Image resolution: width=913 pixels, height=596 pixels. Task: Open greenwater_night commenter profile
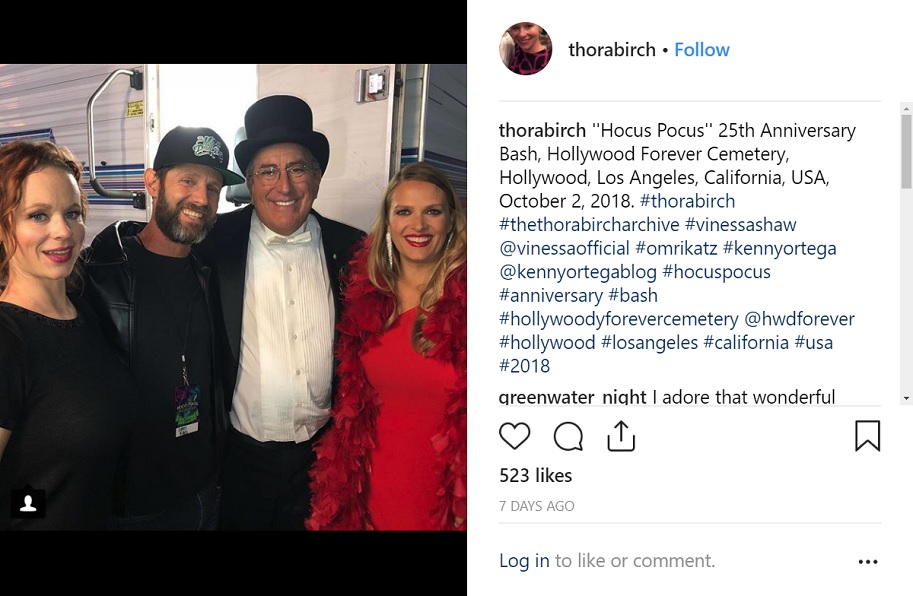click(572, 397)
